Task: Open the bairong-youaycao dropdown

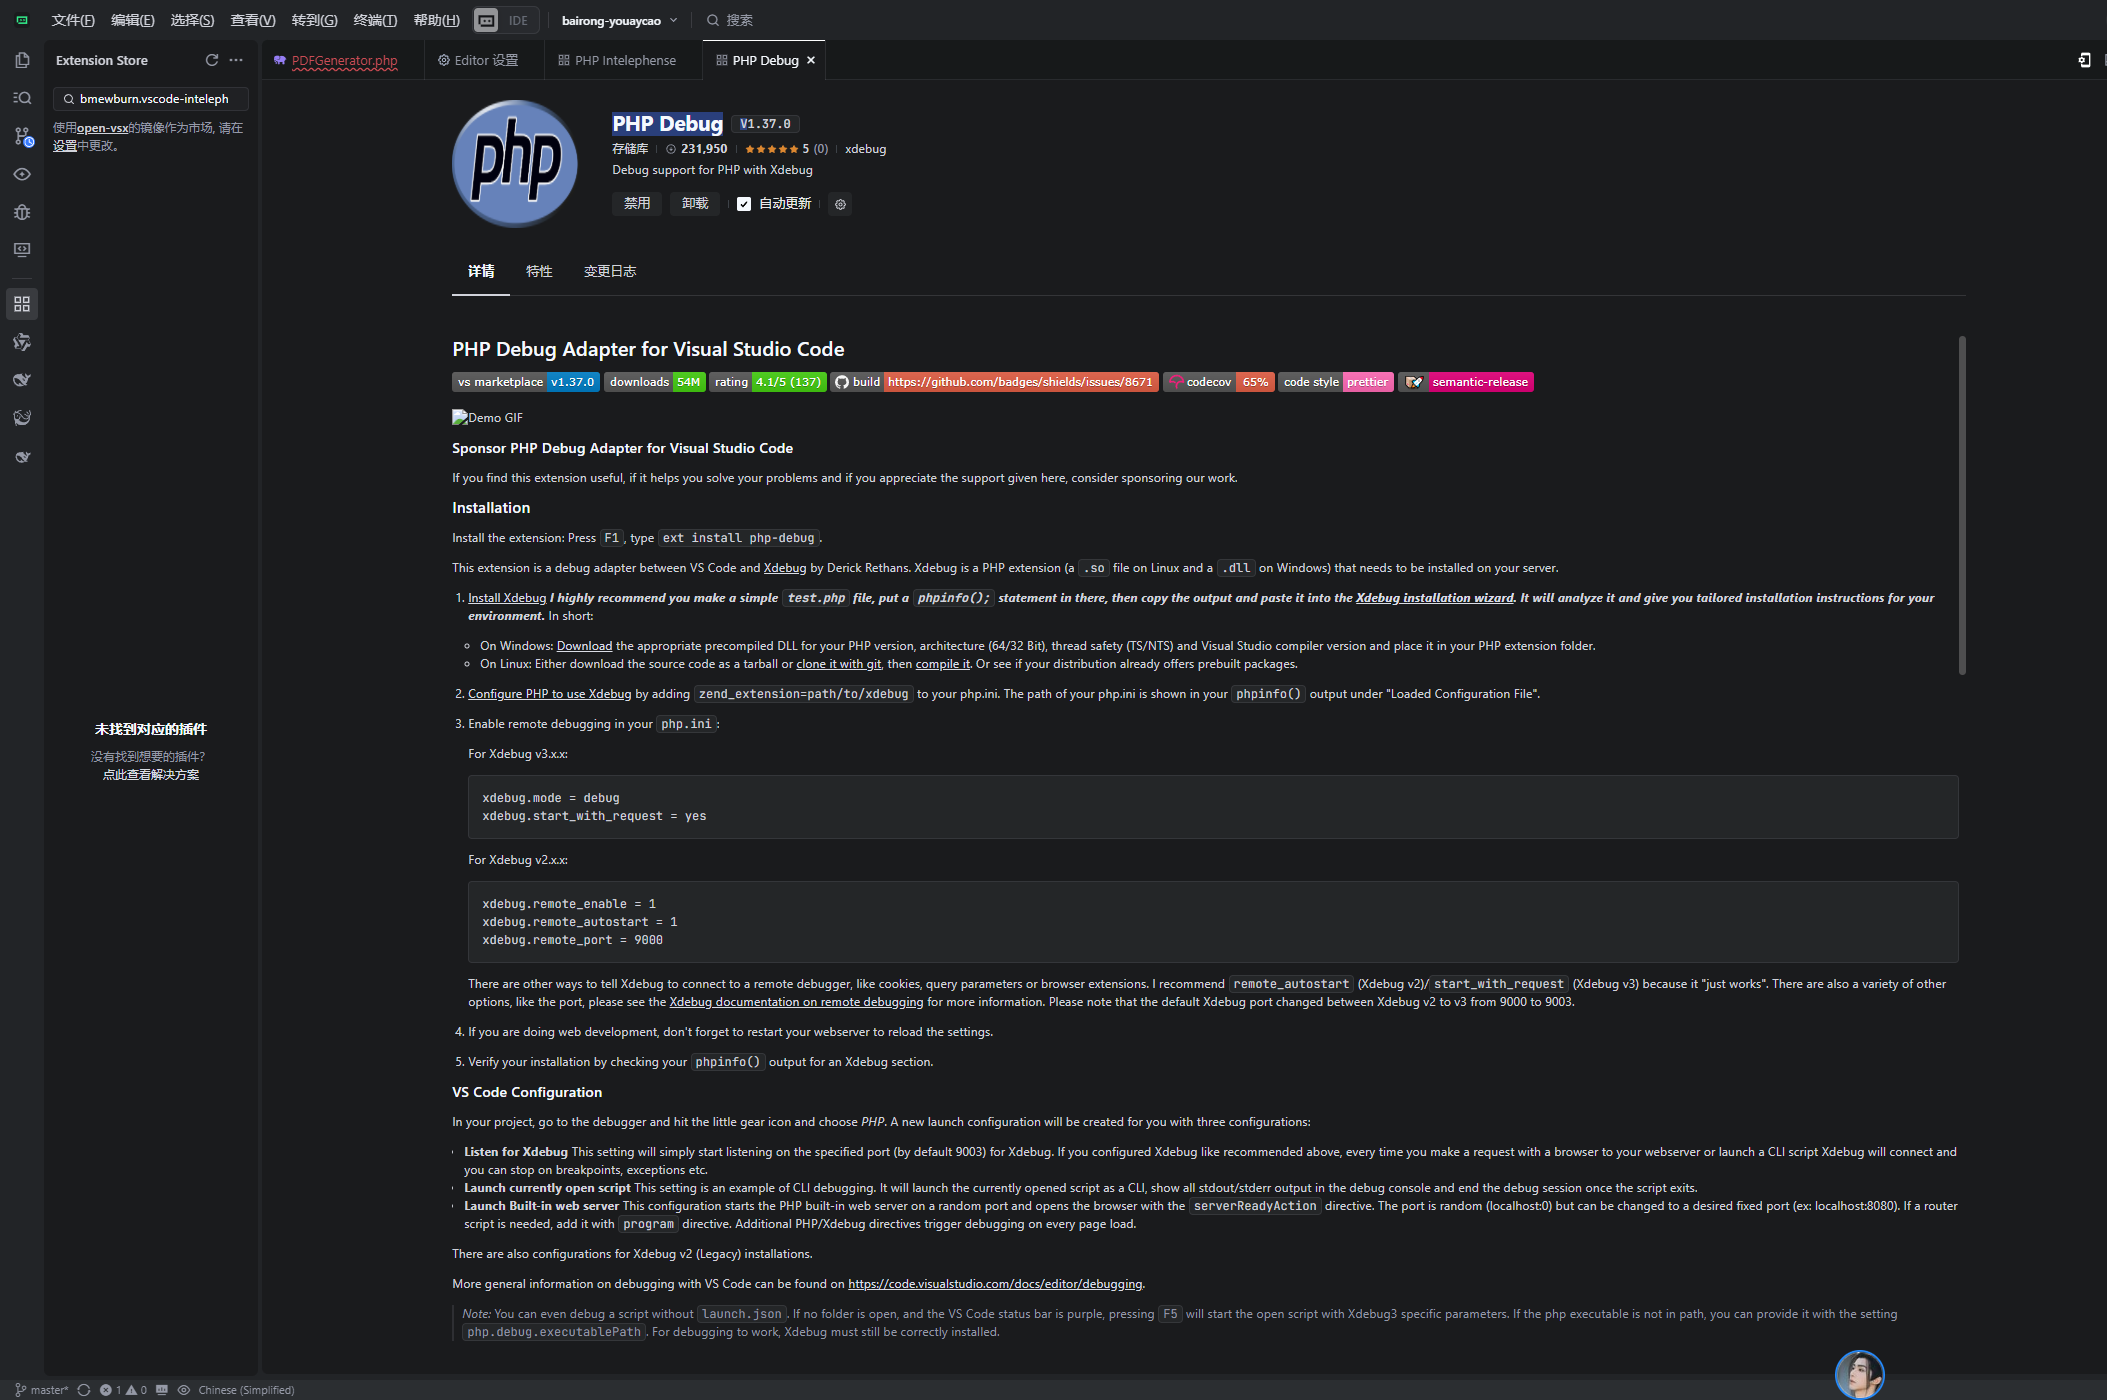Action: pyautogui.click(x=618, y=19)
